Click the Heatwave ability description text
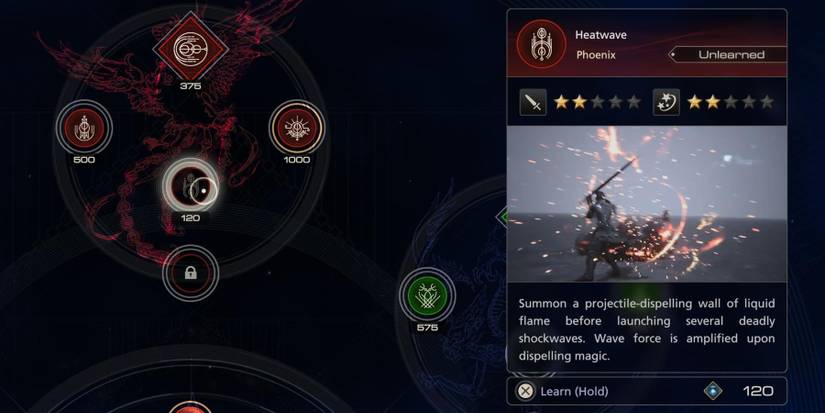The height and width of the screenshot is (413, 825). pyautogui.click(x=647, y=329)
